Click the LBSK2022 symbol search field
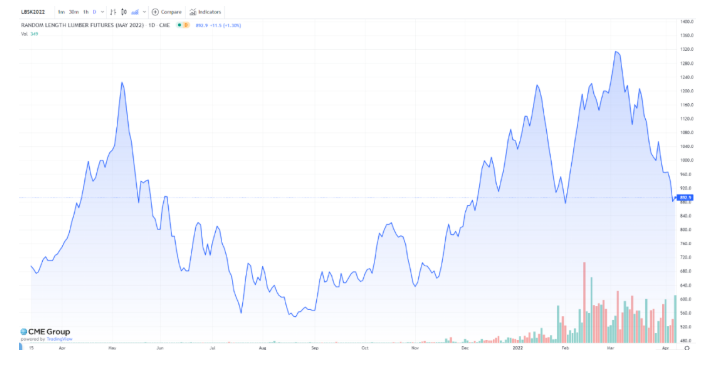 33,12
